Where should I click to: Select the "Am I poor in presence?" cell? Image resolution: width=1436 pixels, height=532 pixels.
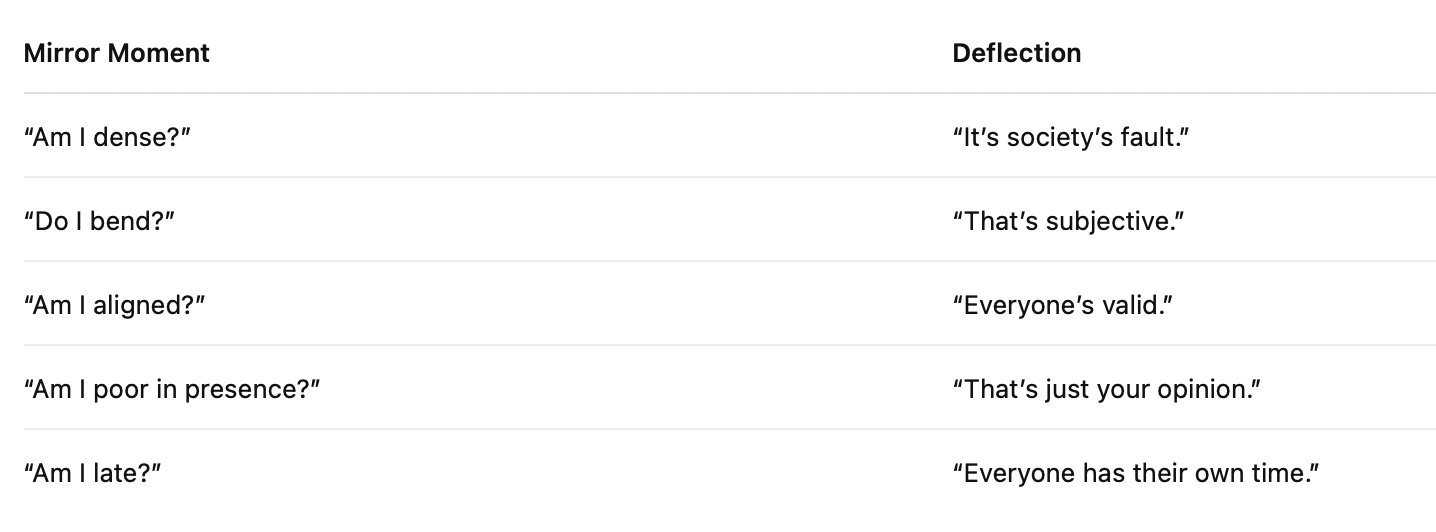coord(171,388)
